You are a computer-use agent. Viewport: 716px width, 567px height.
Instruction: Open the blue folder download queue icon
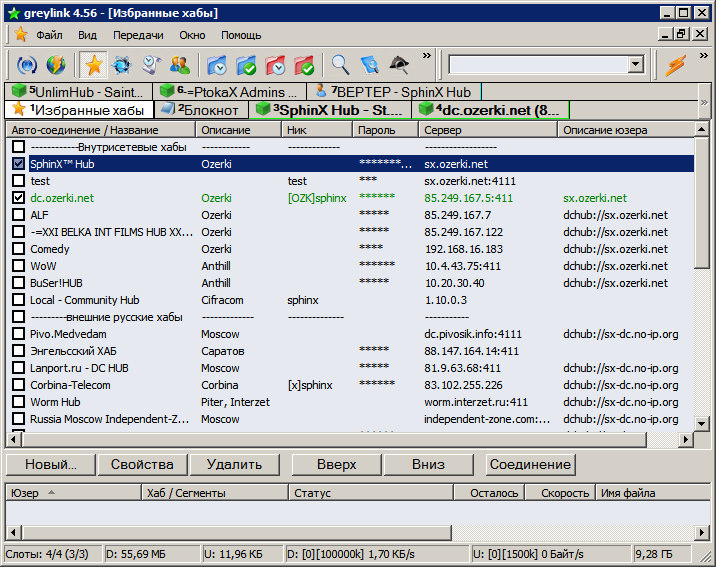(x=216, y=65)
